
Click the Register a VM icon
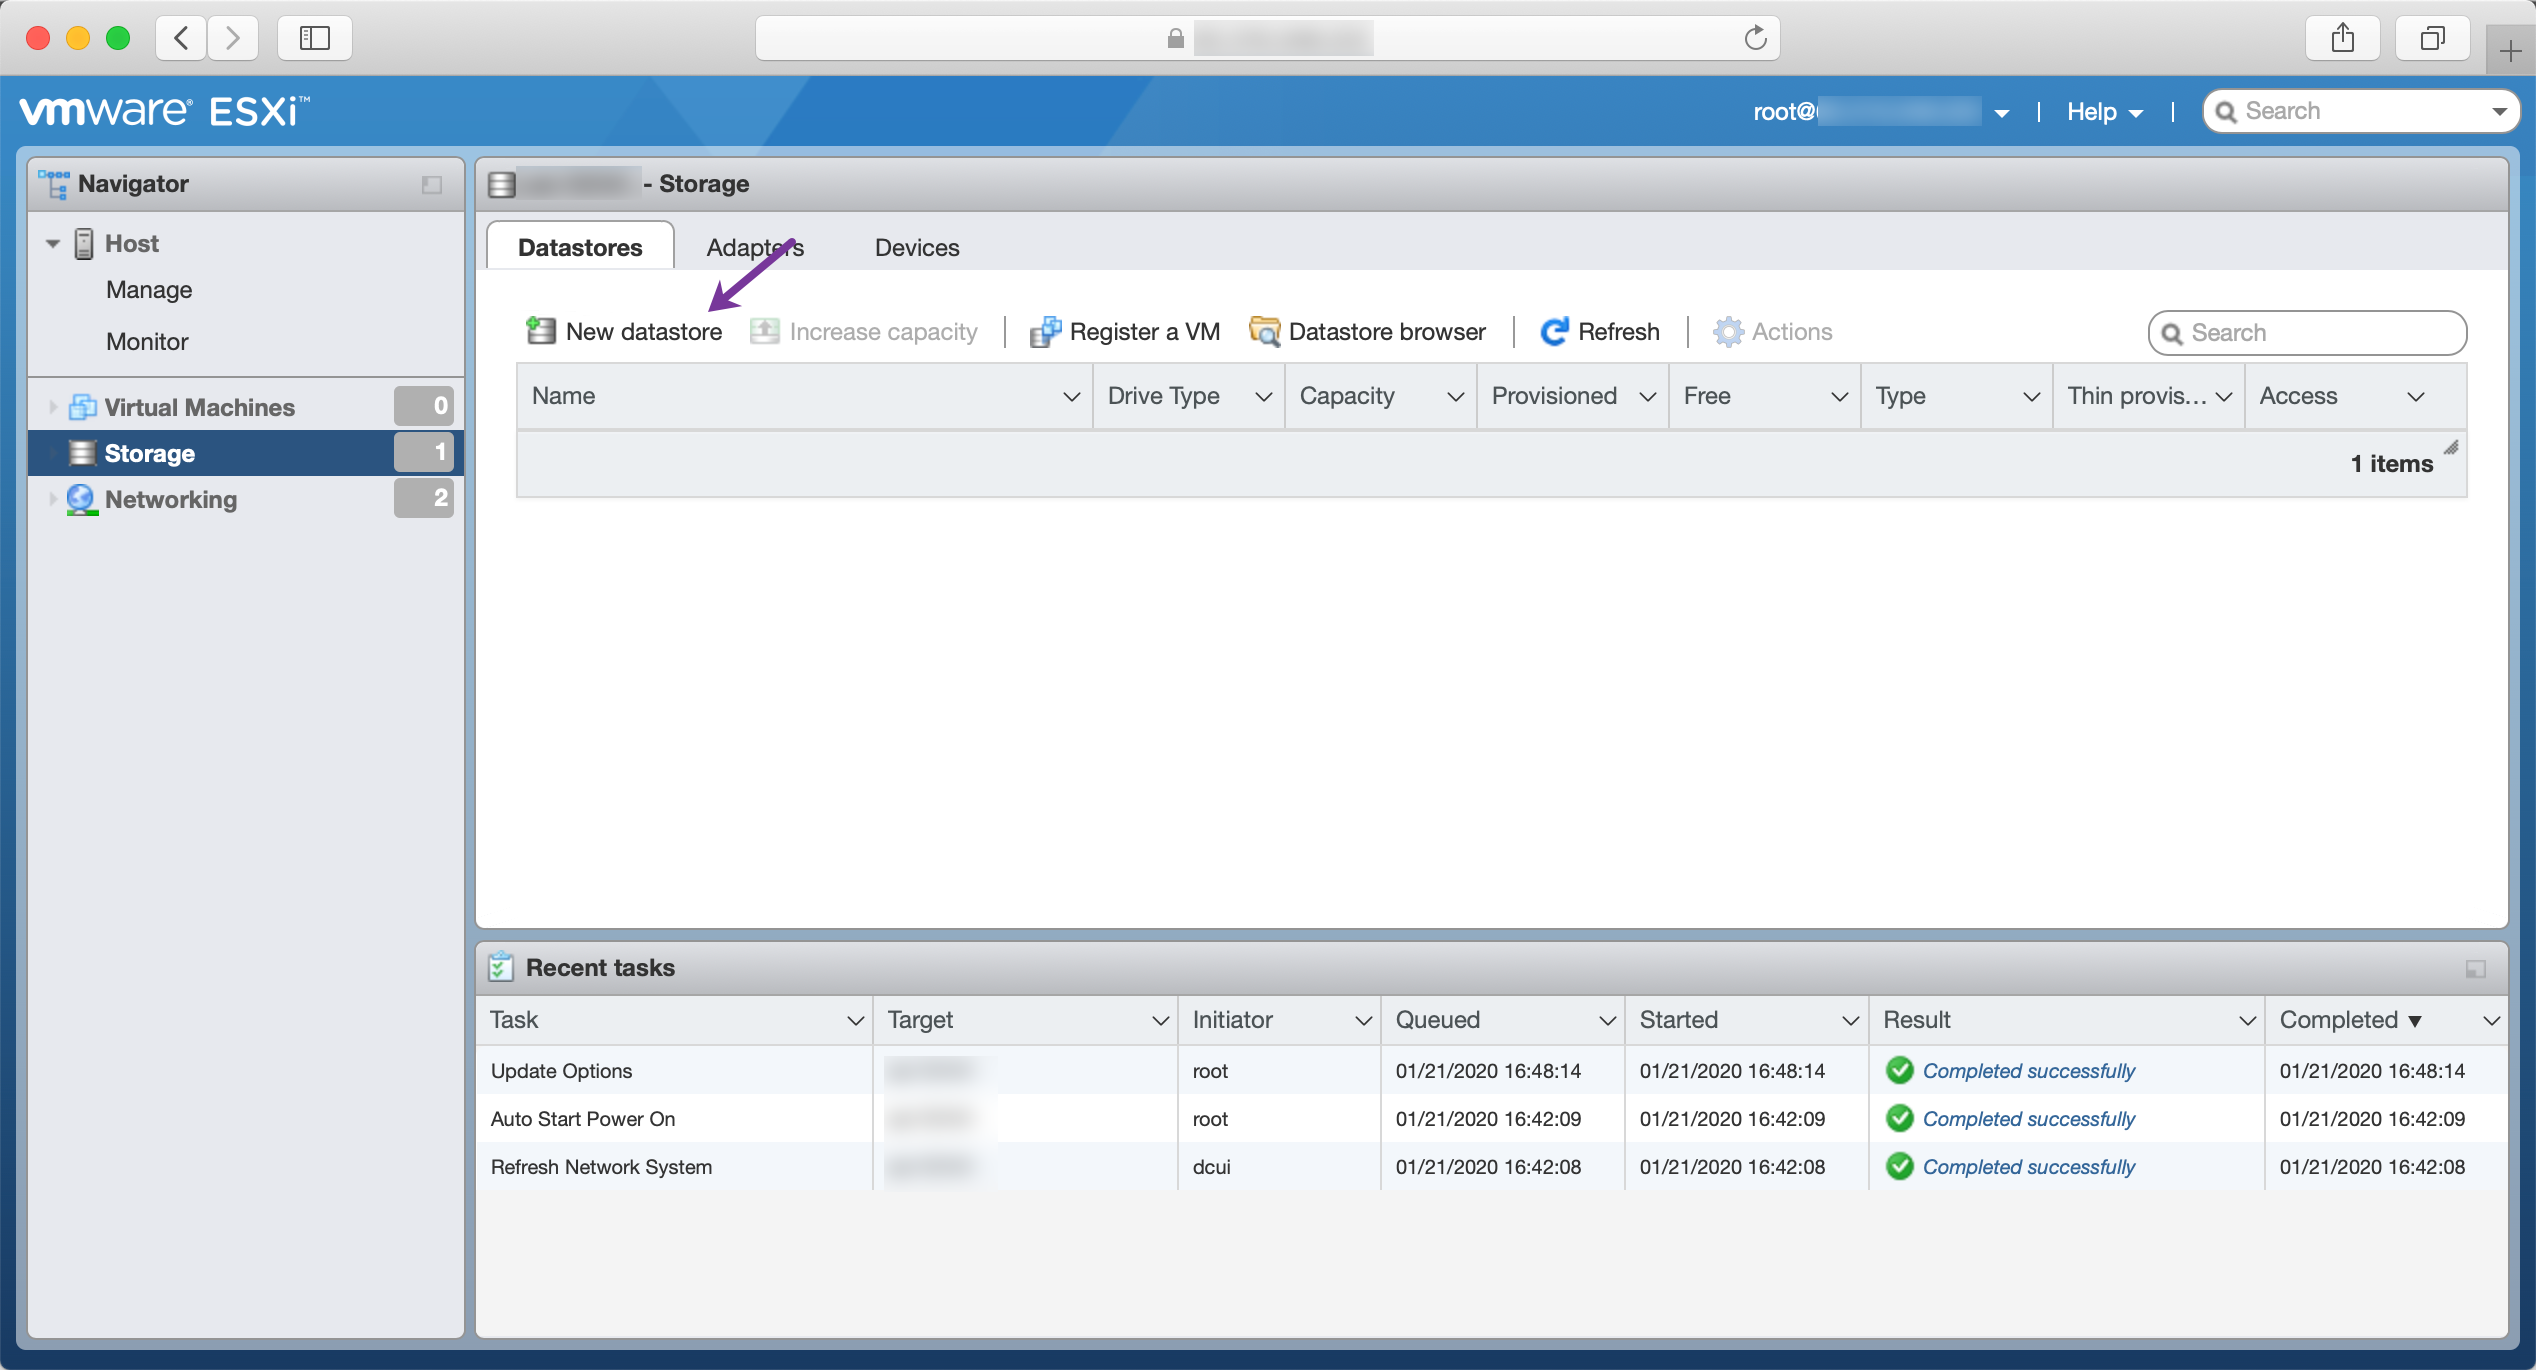[x=1045, y=331]
